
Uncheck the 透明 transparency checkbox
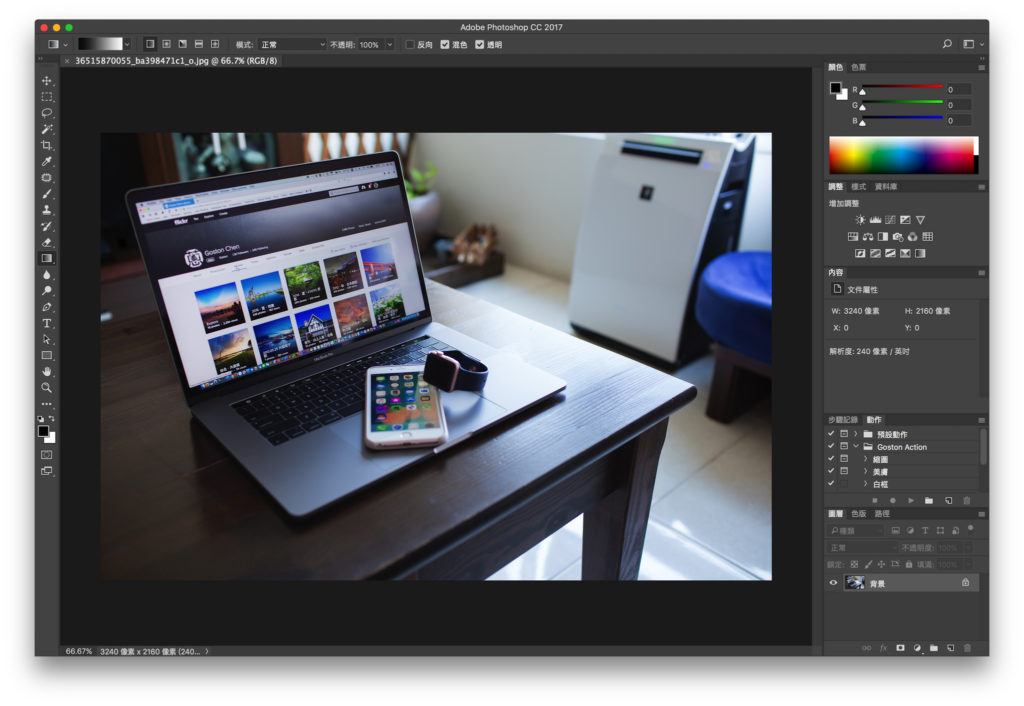click(x=479, y=44)
